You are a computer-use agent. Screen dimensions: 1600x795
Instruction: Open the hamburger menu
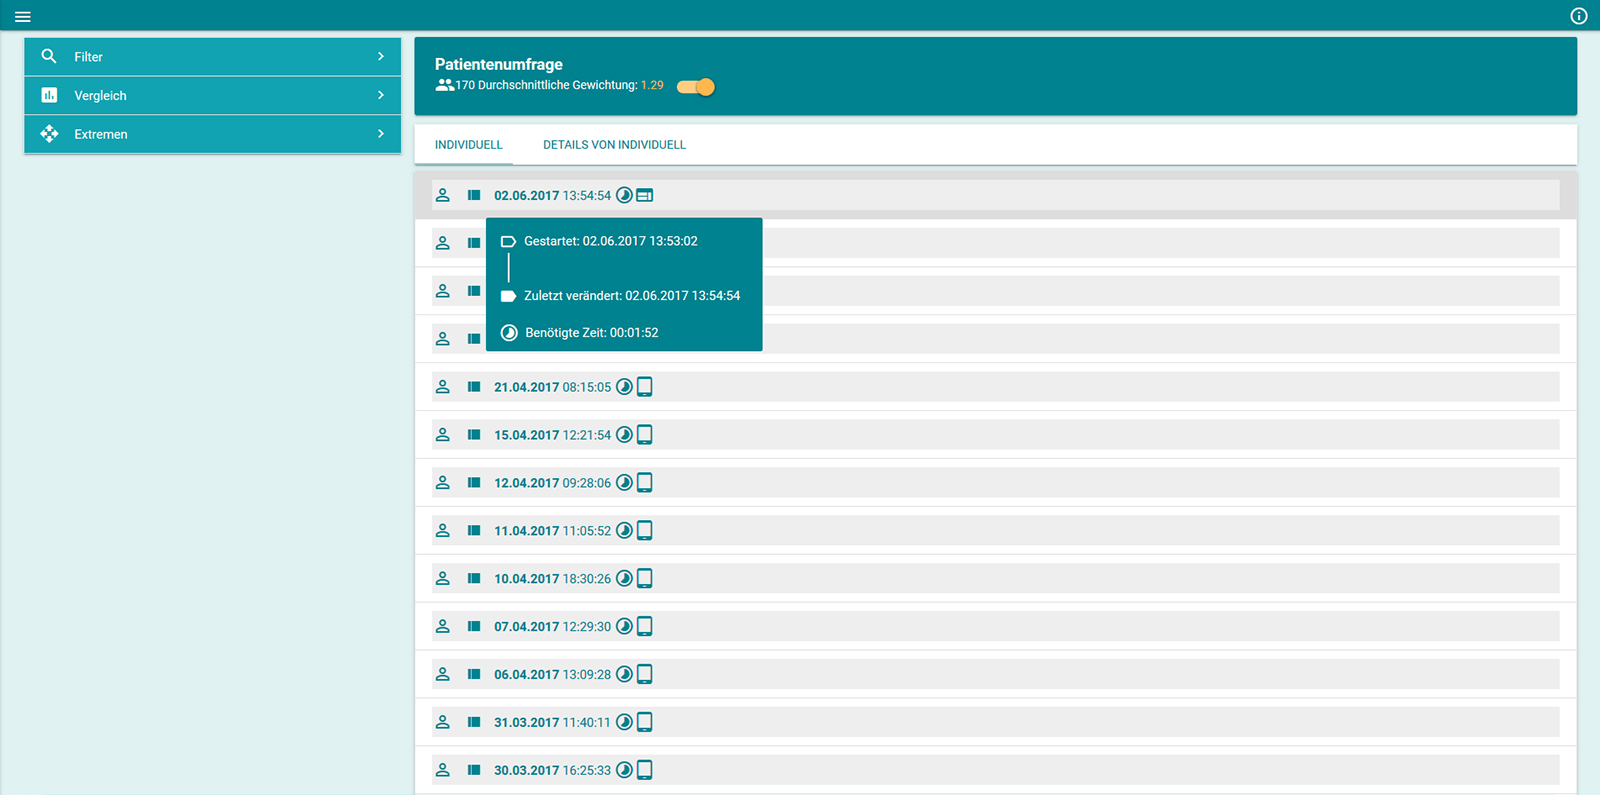[23, 17]
